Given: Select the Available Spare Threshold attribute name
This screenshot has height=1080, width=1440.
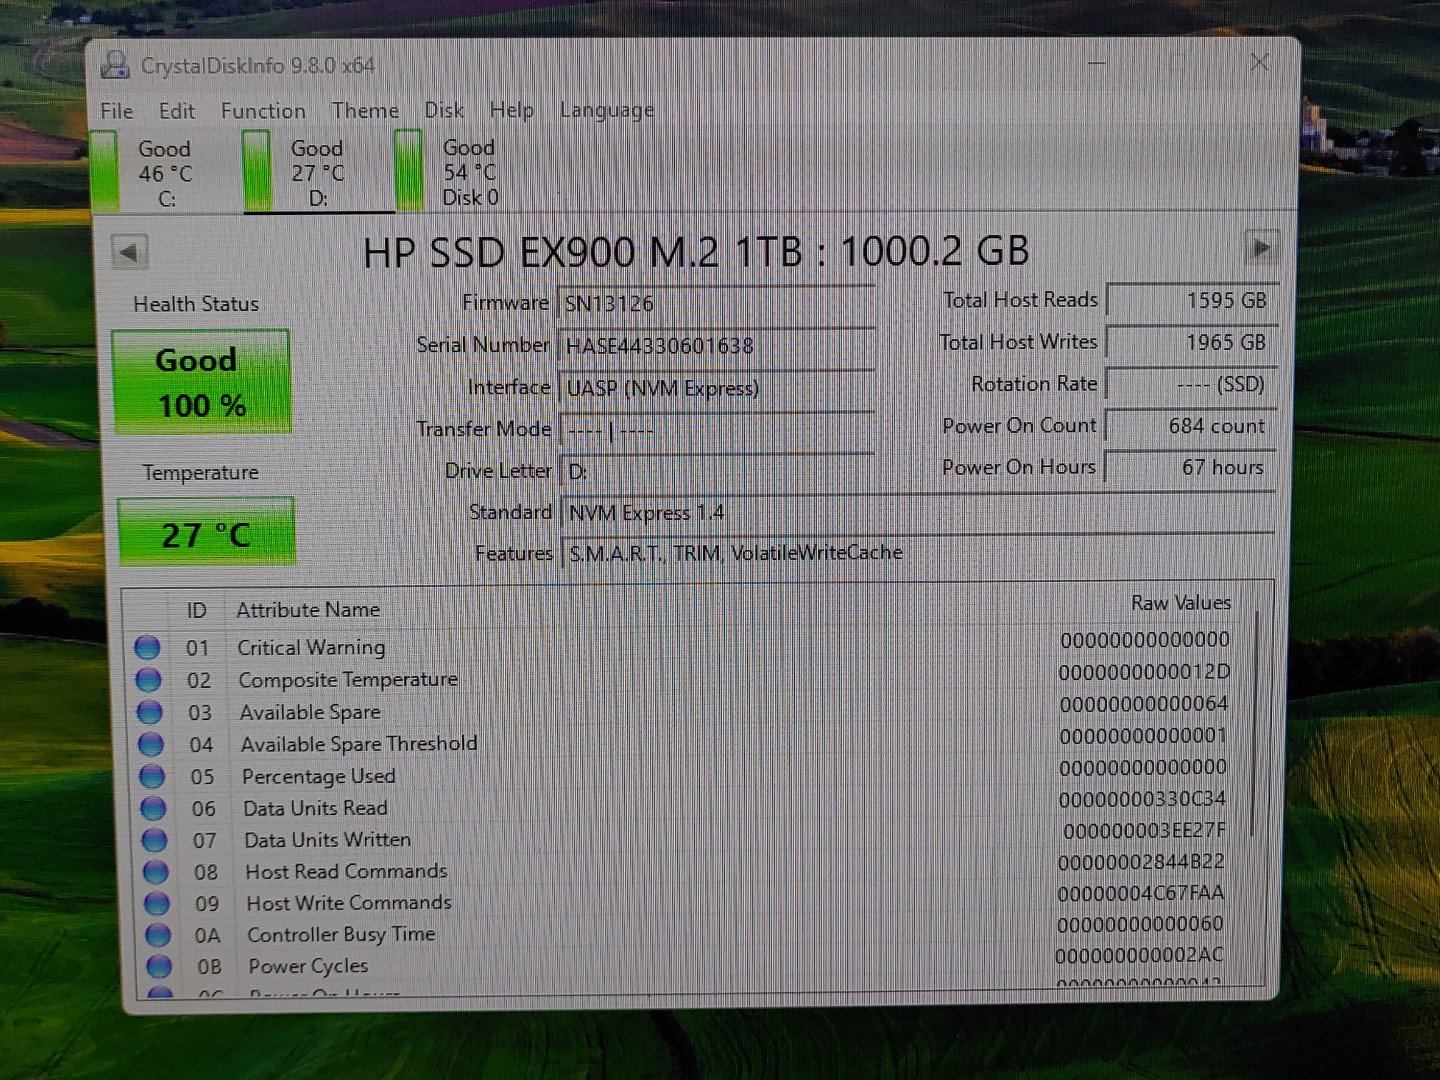Looking at the screenshot, I should (x=359, y=744).
